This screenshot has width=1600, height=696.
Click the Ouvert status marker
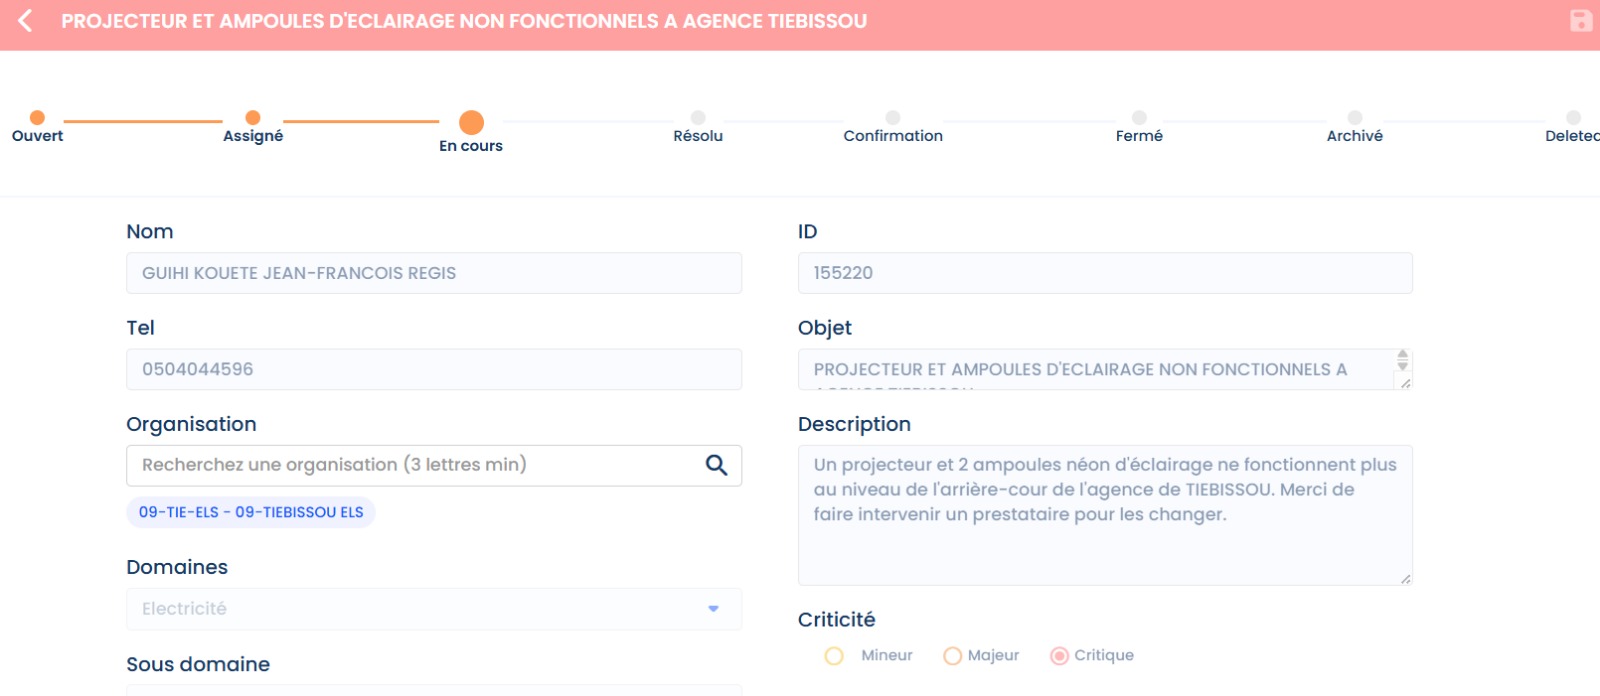point(37,118)
